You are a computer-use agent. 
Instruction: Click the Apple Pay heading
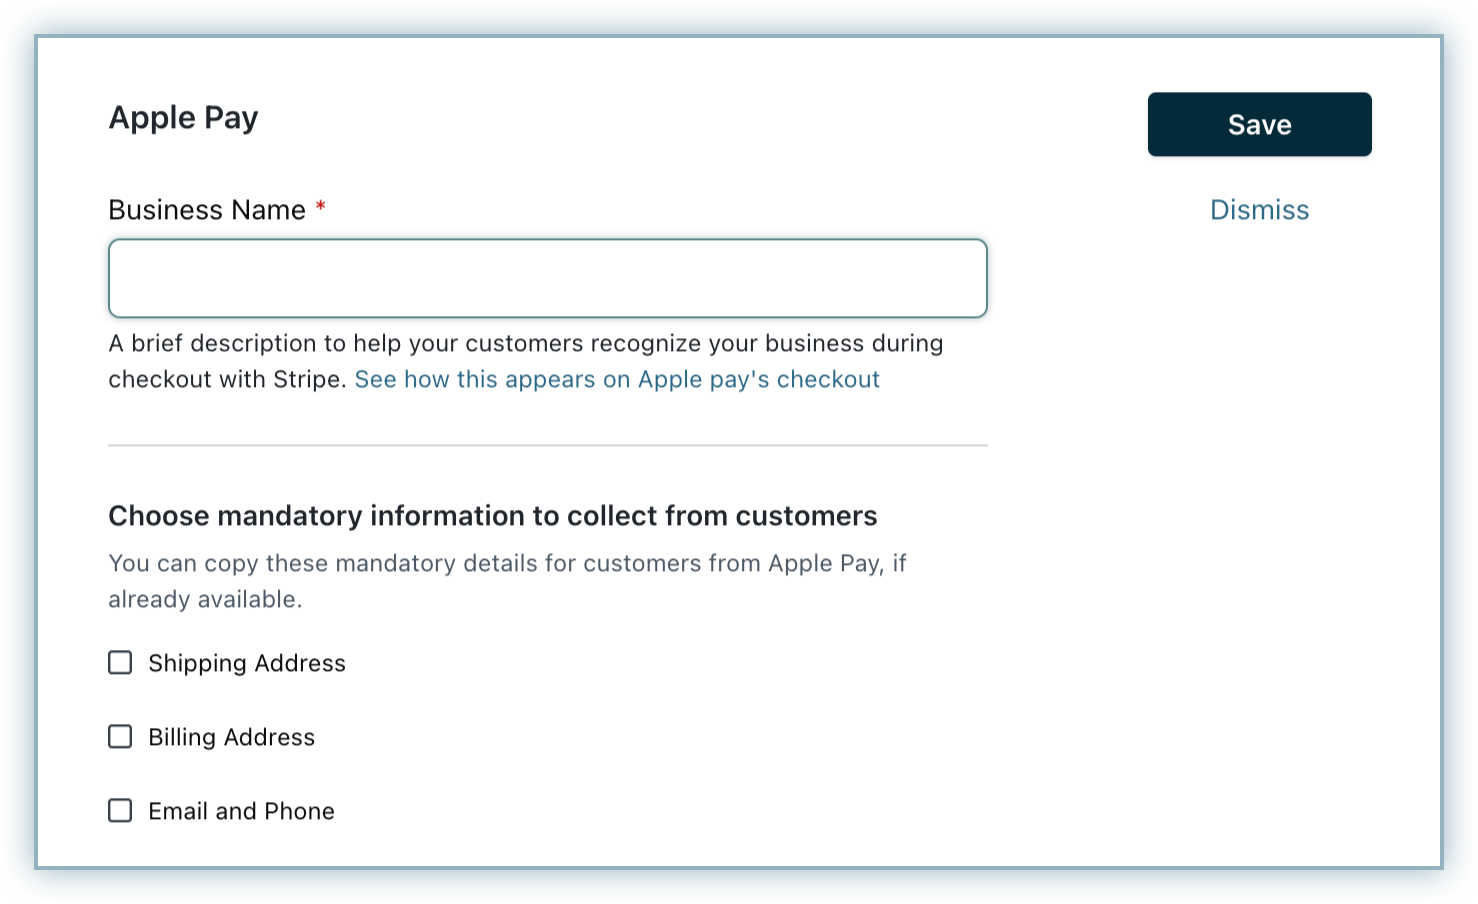pyautogui.click(x=183, y=118)
